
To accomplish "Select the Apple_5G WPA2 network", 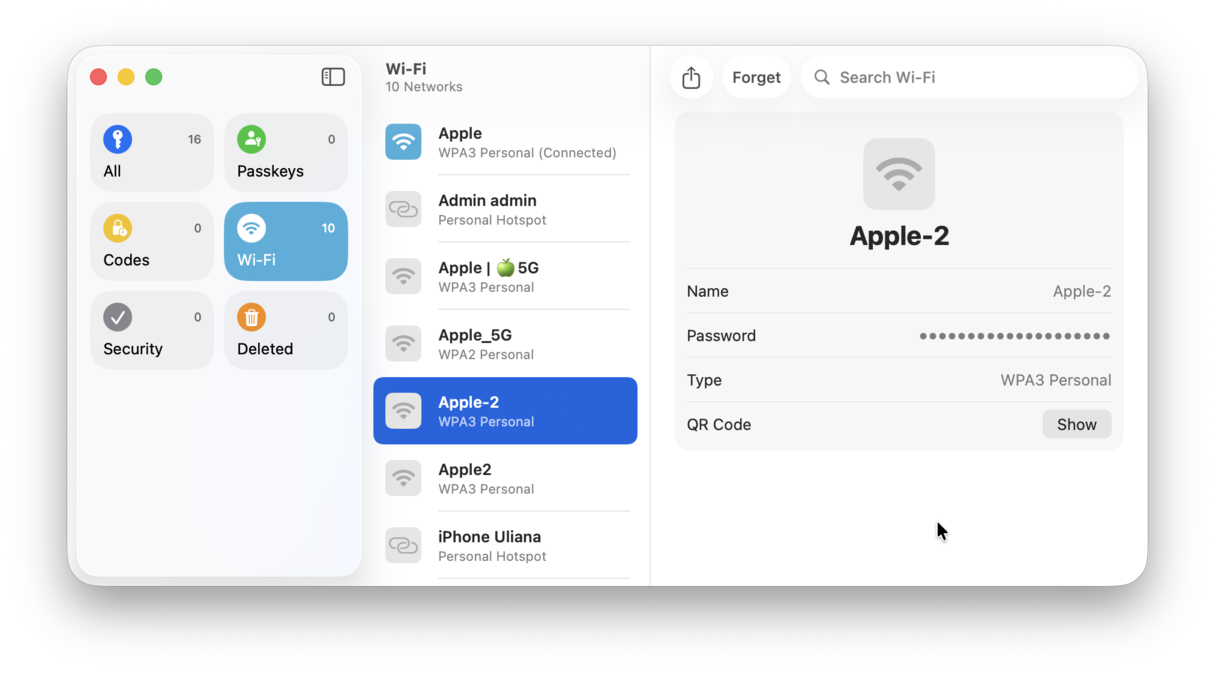I will (x=505, y=343).
